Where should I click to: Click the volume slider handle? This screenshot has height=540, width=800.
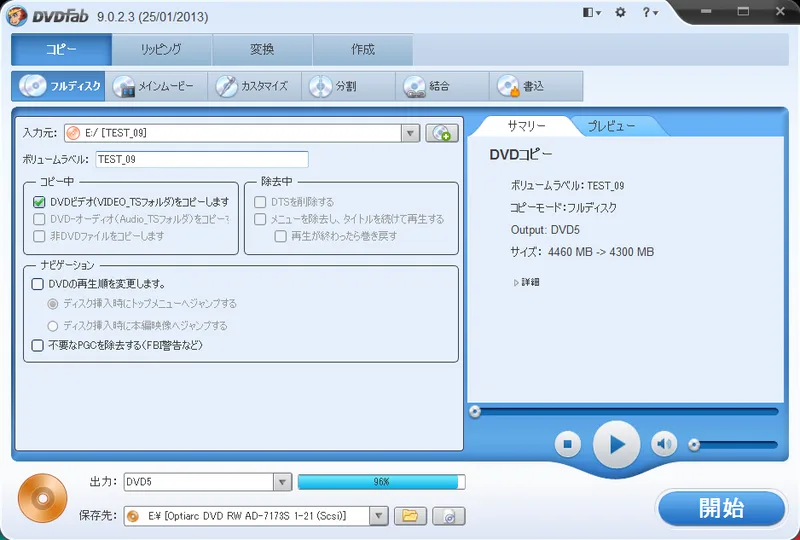coord(694,445)
